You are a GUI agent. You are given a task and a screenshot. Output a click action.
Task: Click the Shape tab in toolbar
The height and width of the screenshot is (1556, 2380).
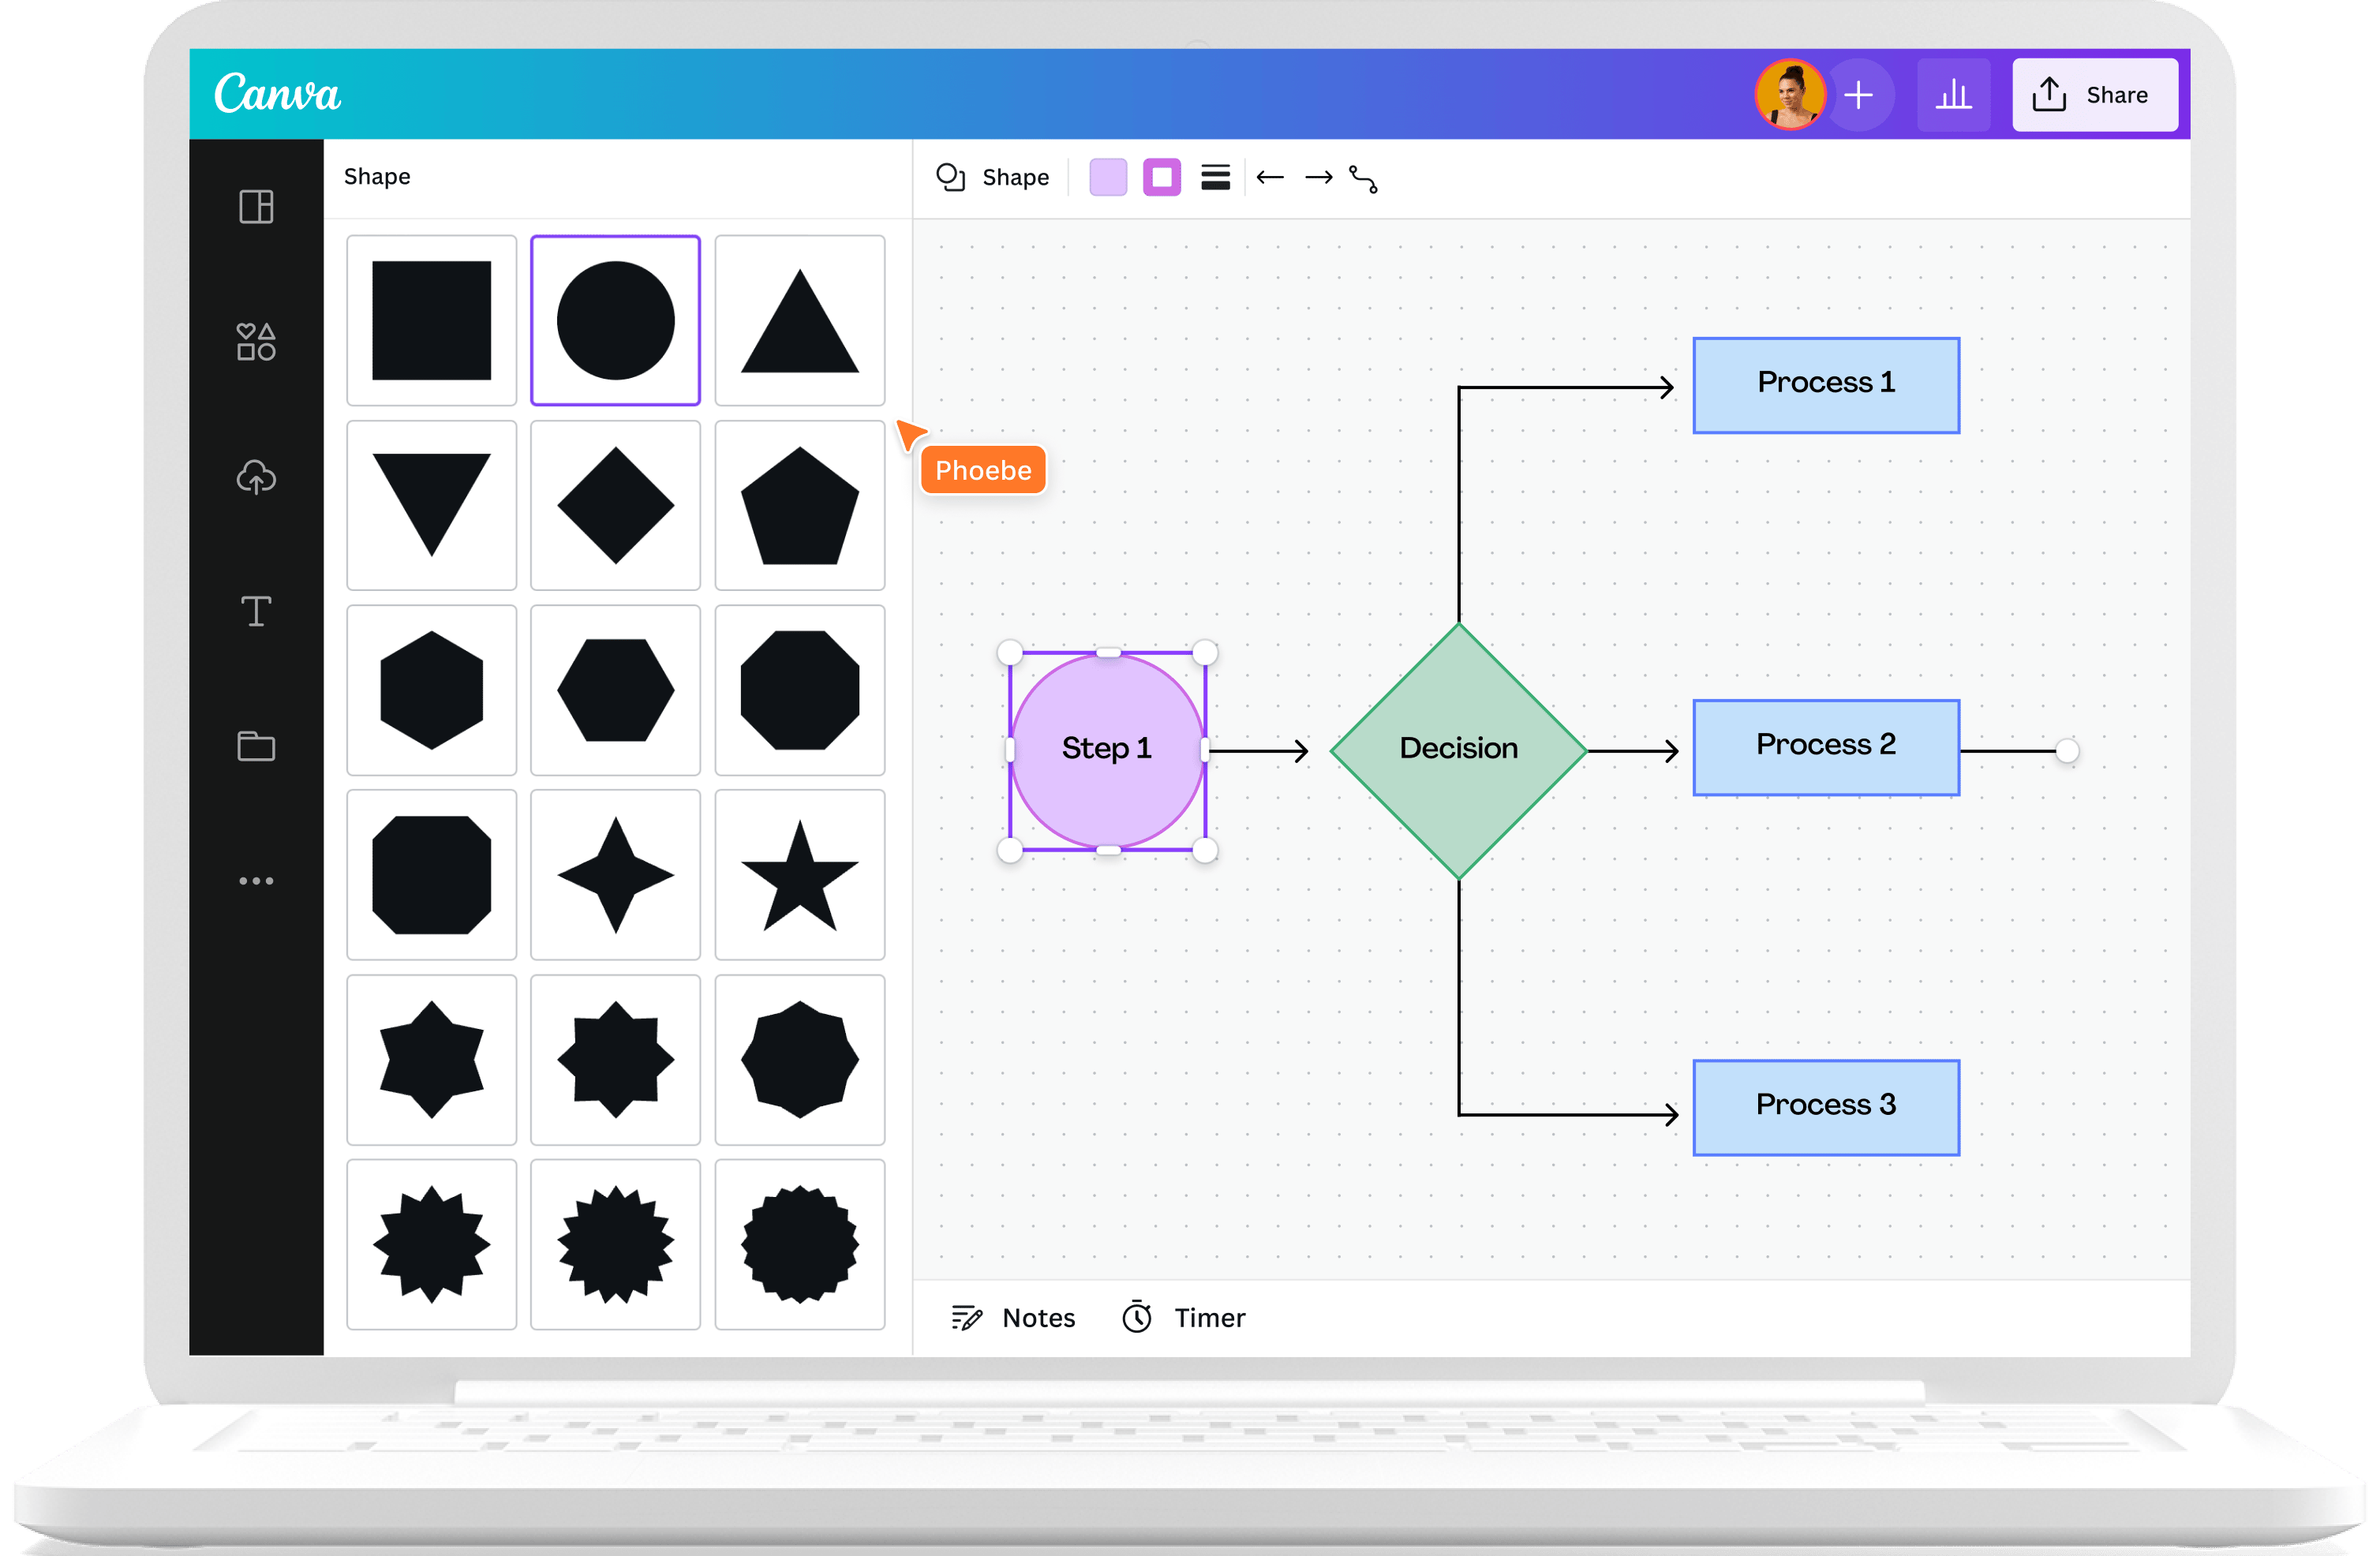(1000, 177)
